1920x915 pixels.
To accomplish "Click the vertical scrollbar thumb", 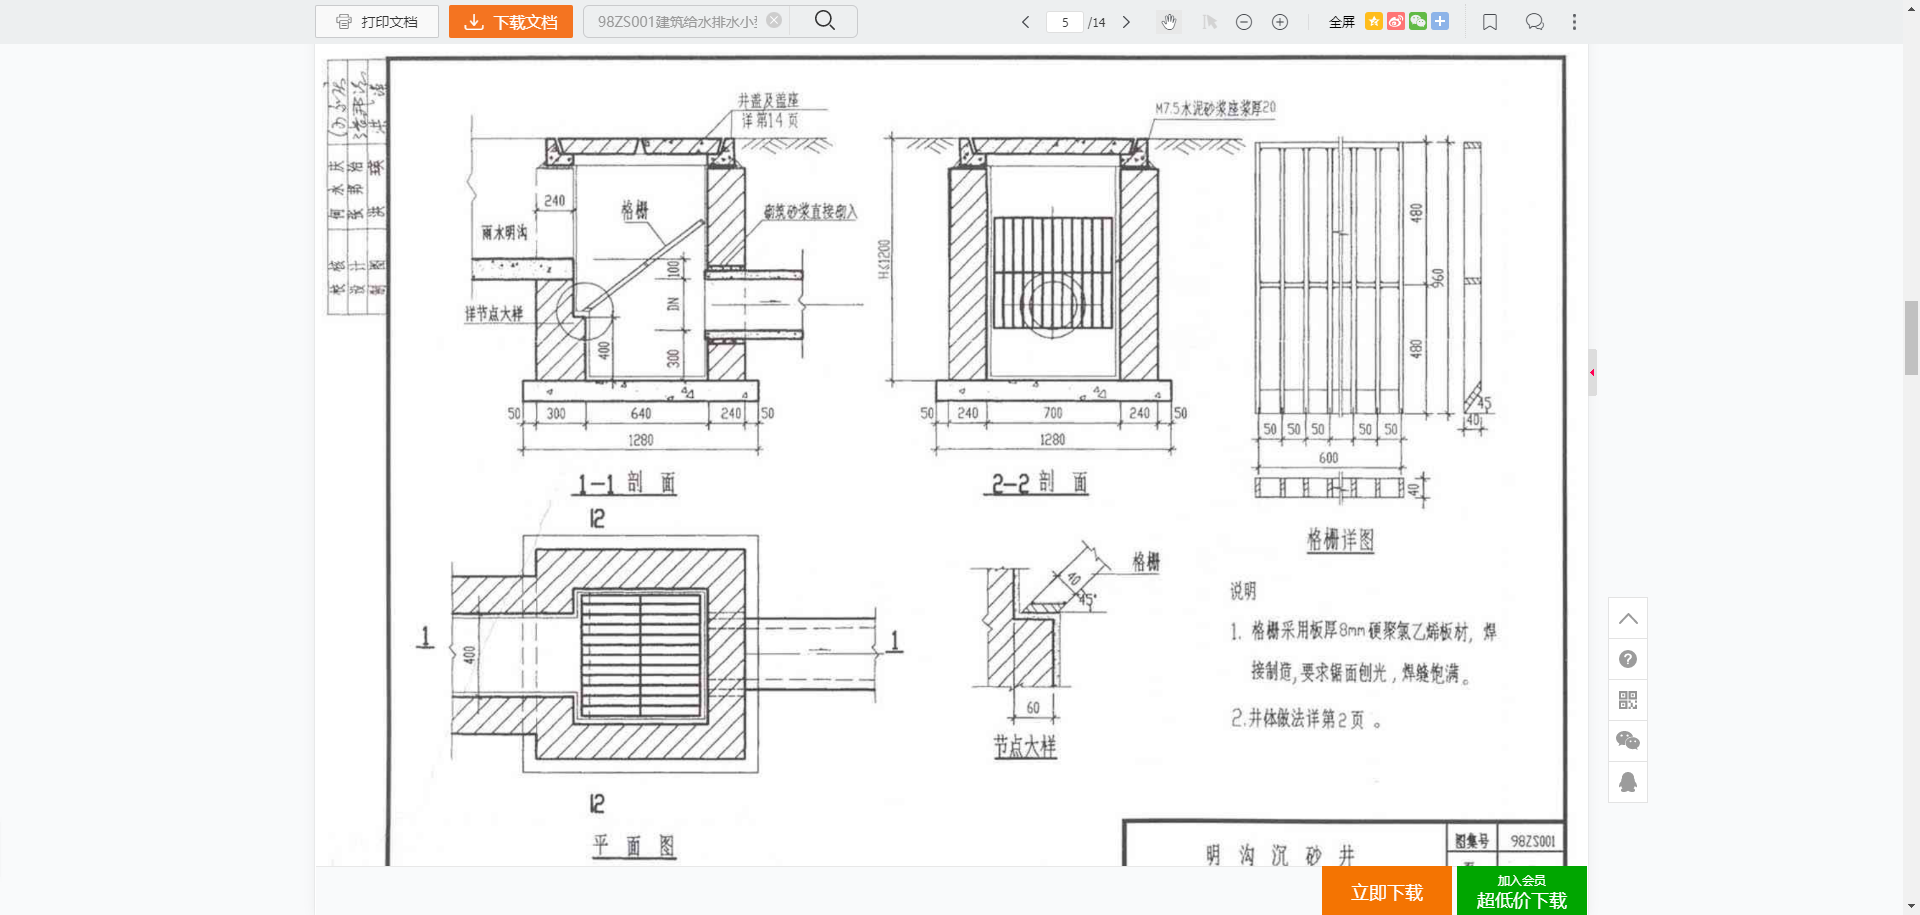I will coord(1911,338).
